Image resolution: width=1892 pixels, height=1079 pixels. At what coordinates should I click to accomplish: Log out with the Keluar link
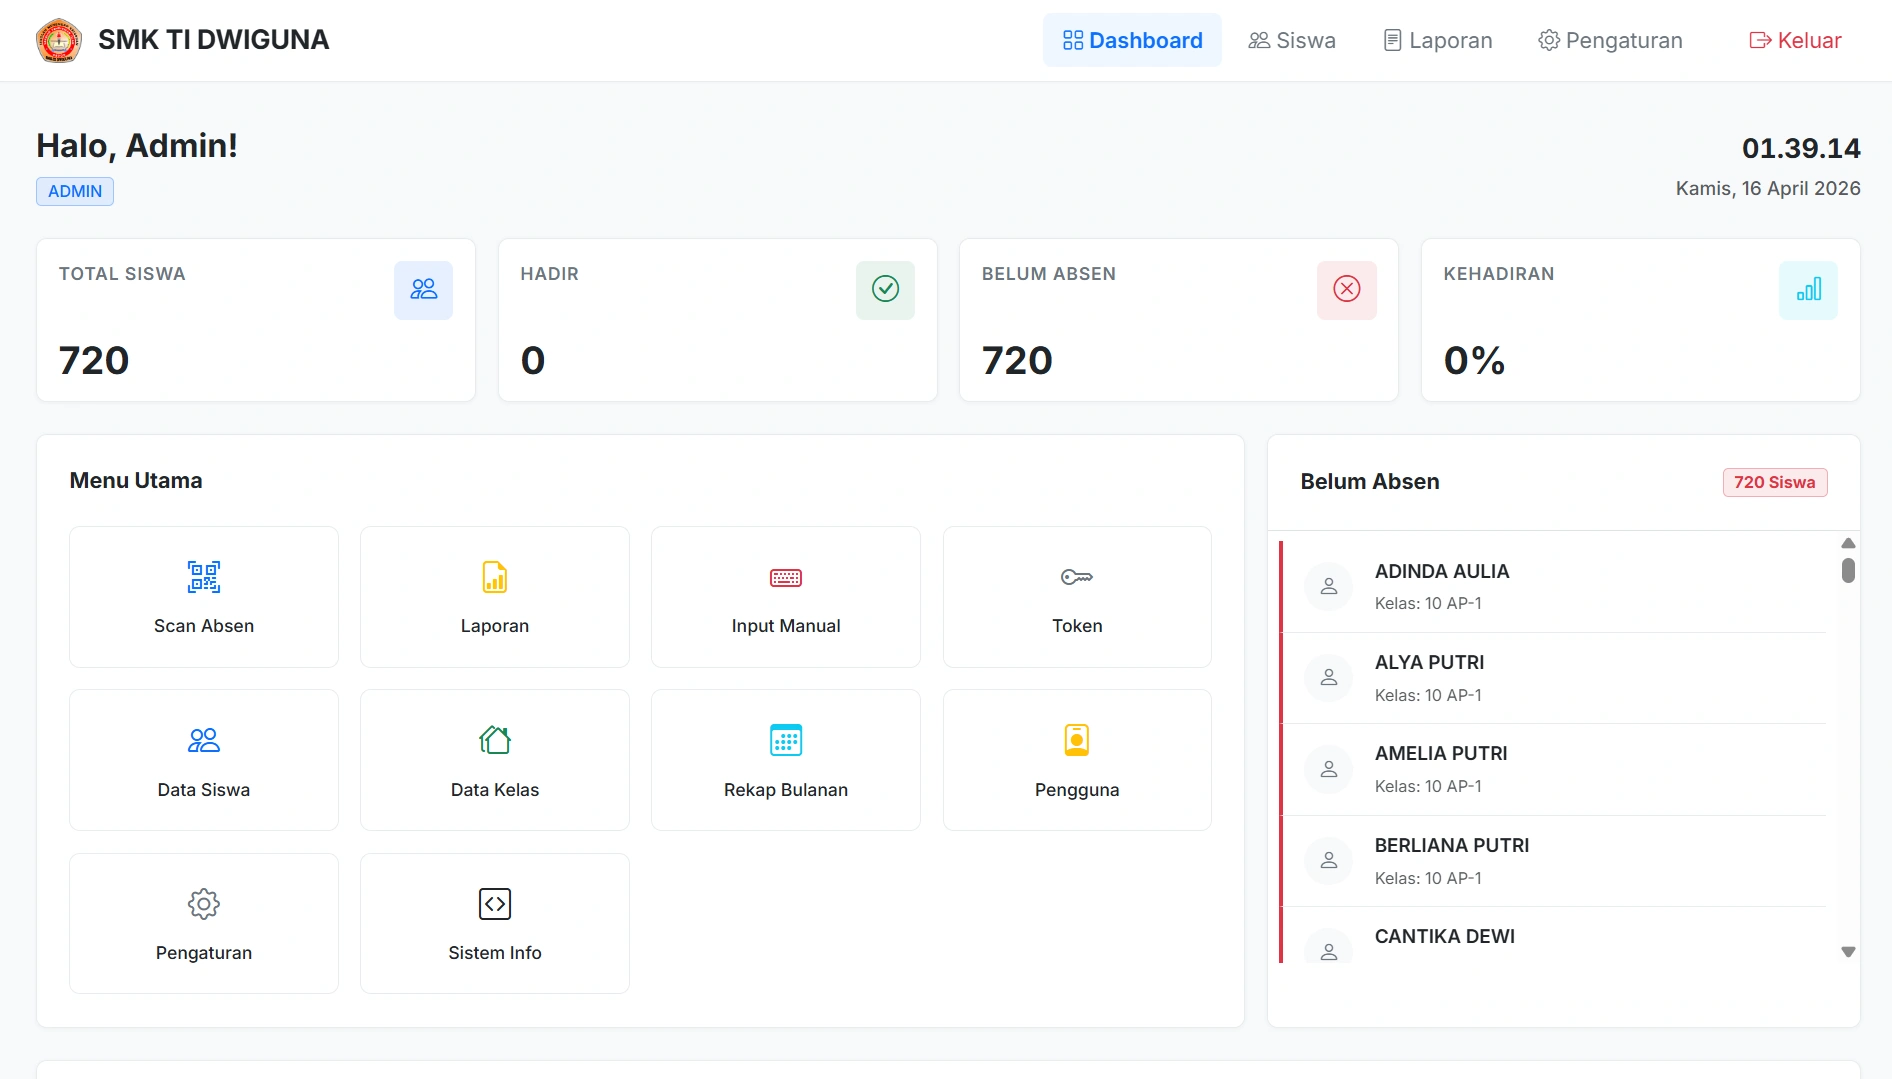pos(1795,40)
